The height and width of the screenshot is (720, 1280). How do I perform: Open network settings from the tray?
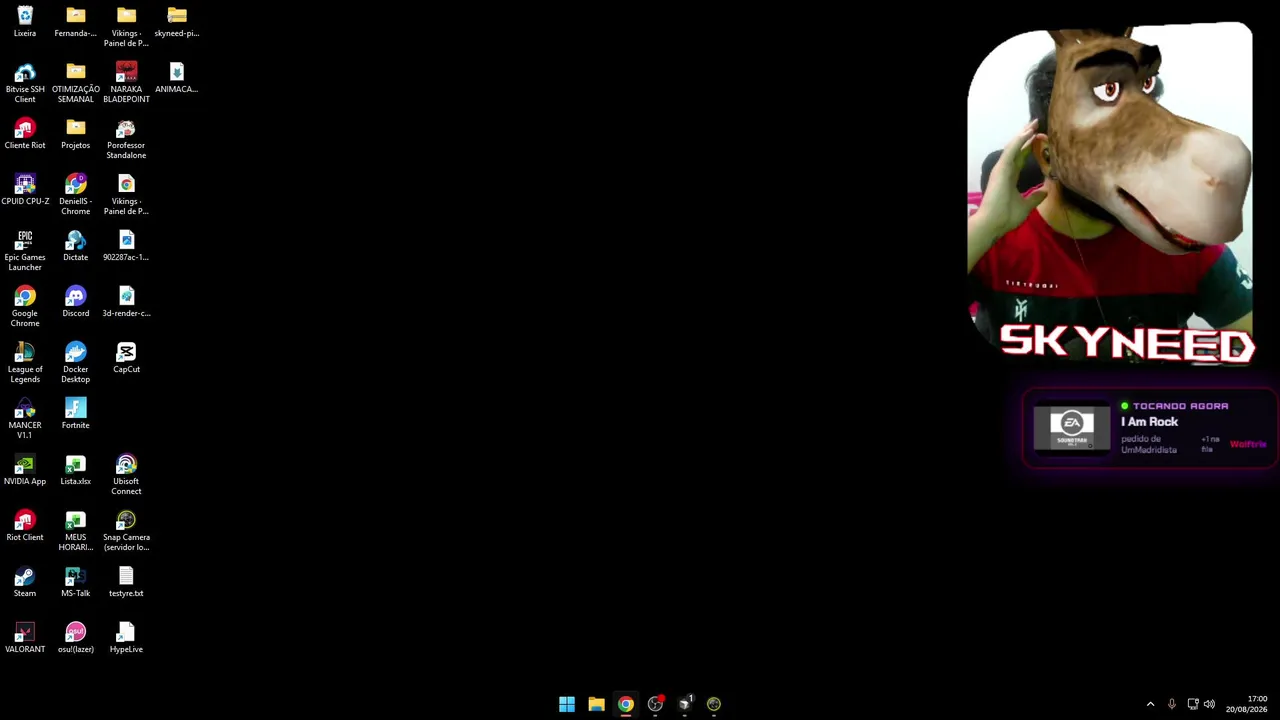pos(1193,704)
